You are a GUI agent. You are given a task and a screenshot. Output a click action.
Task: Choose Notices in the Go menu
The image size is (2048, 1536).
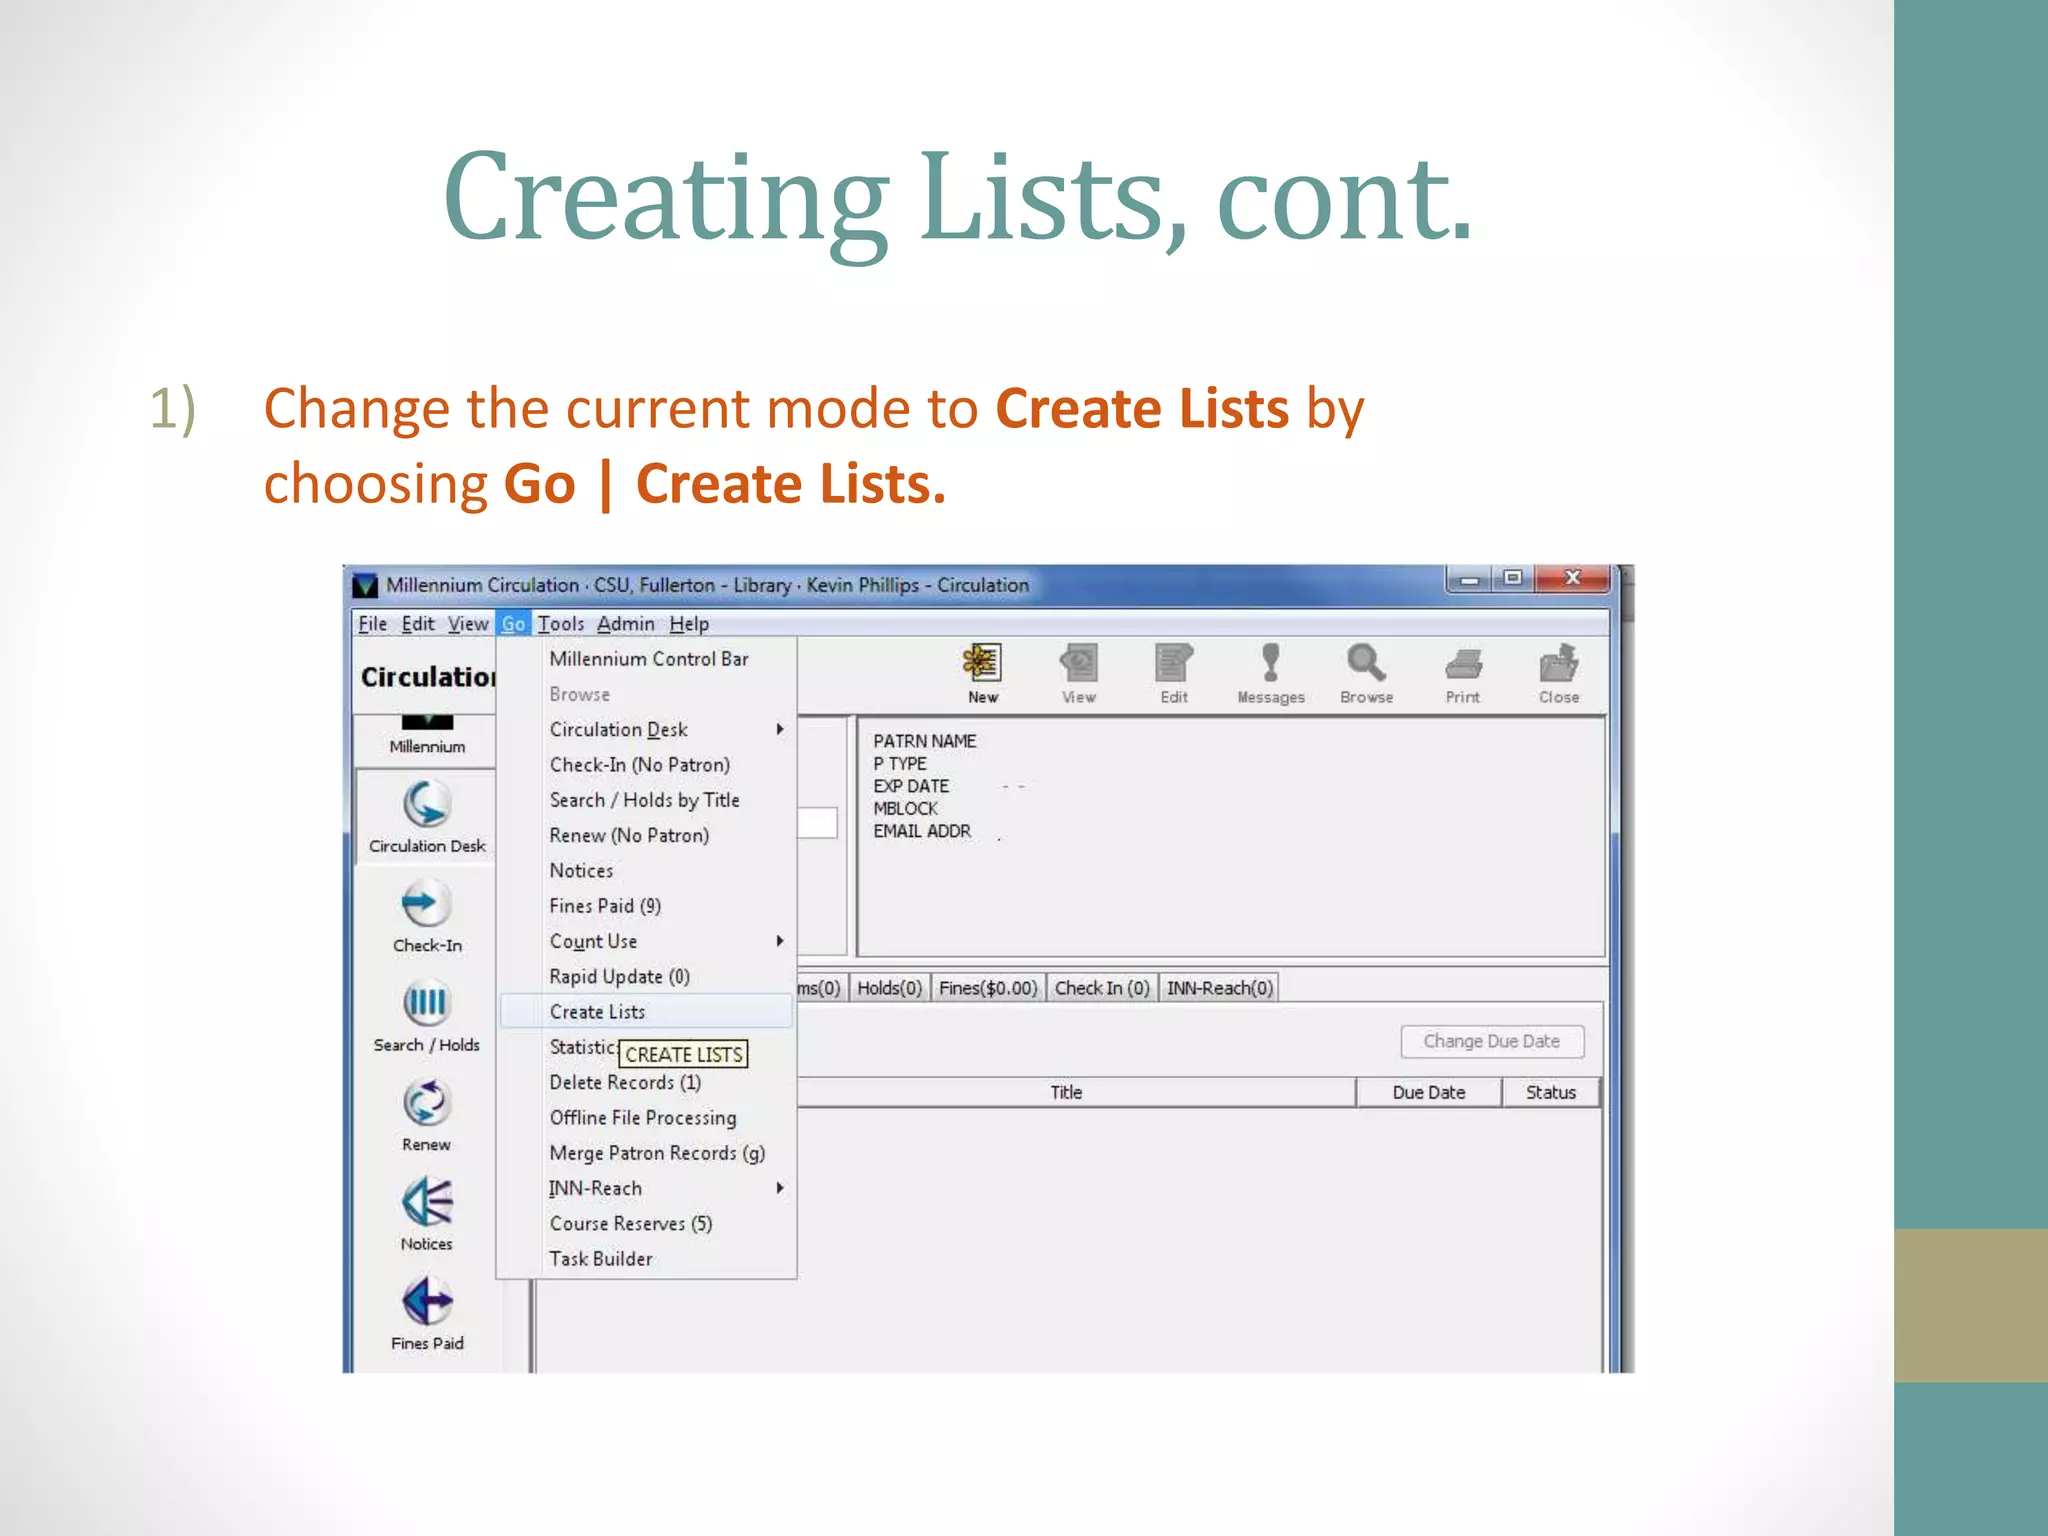click(647, 871)
